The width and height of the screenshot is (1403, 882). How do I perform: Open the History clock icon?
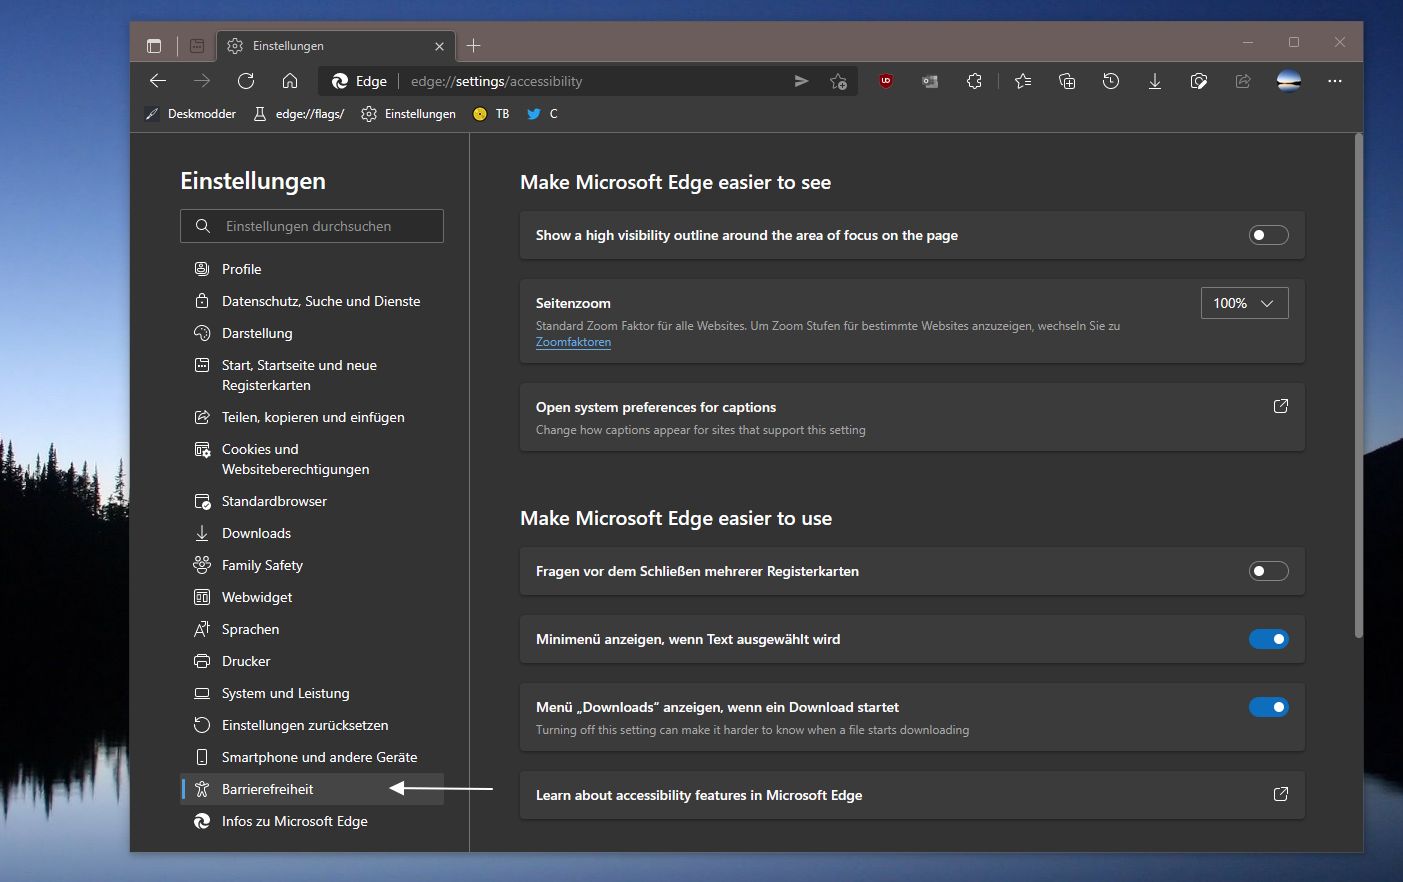(1111, 81)
